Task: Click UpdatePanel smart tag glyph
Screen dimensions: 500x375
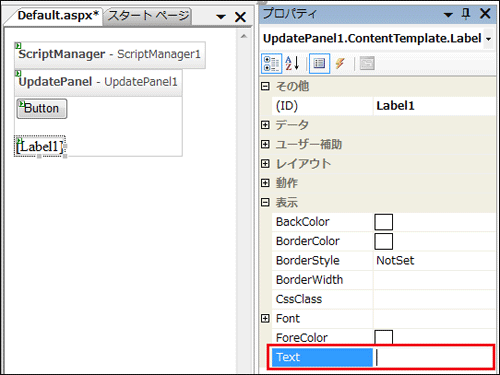Action: [x=18, y=73]
